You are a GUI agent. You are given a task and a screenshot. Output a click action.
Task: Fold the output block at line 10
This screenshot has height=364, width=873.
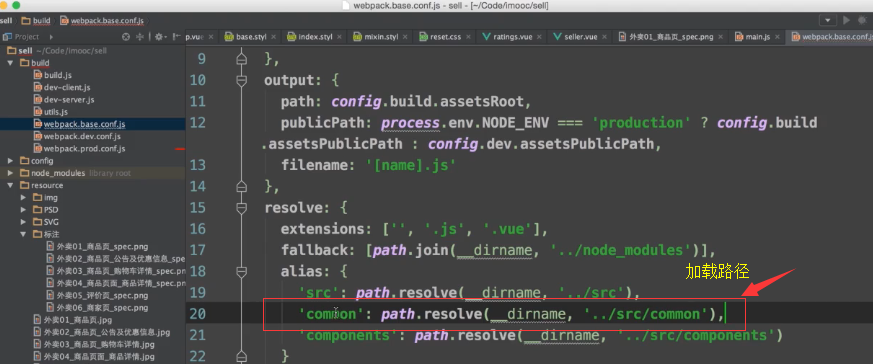pyautogui.click(x=241, y=81)
